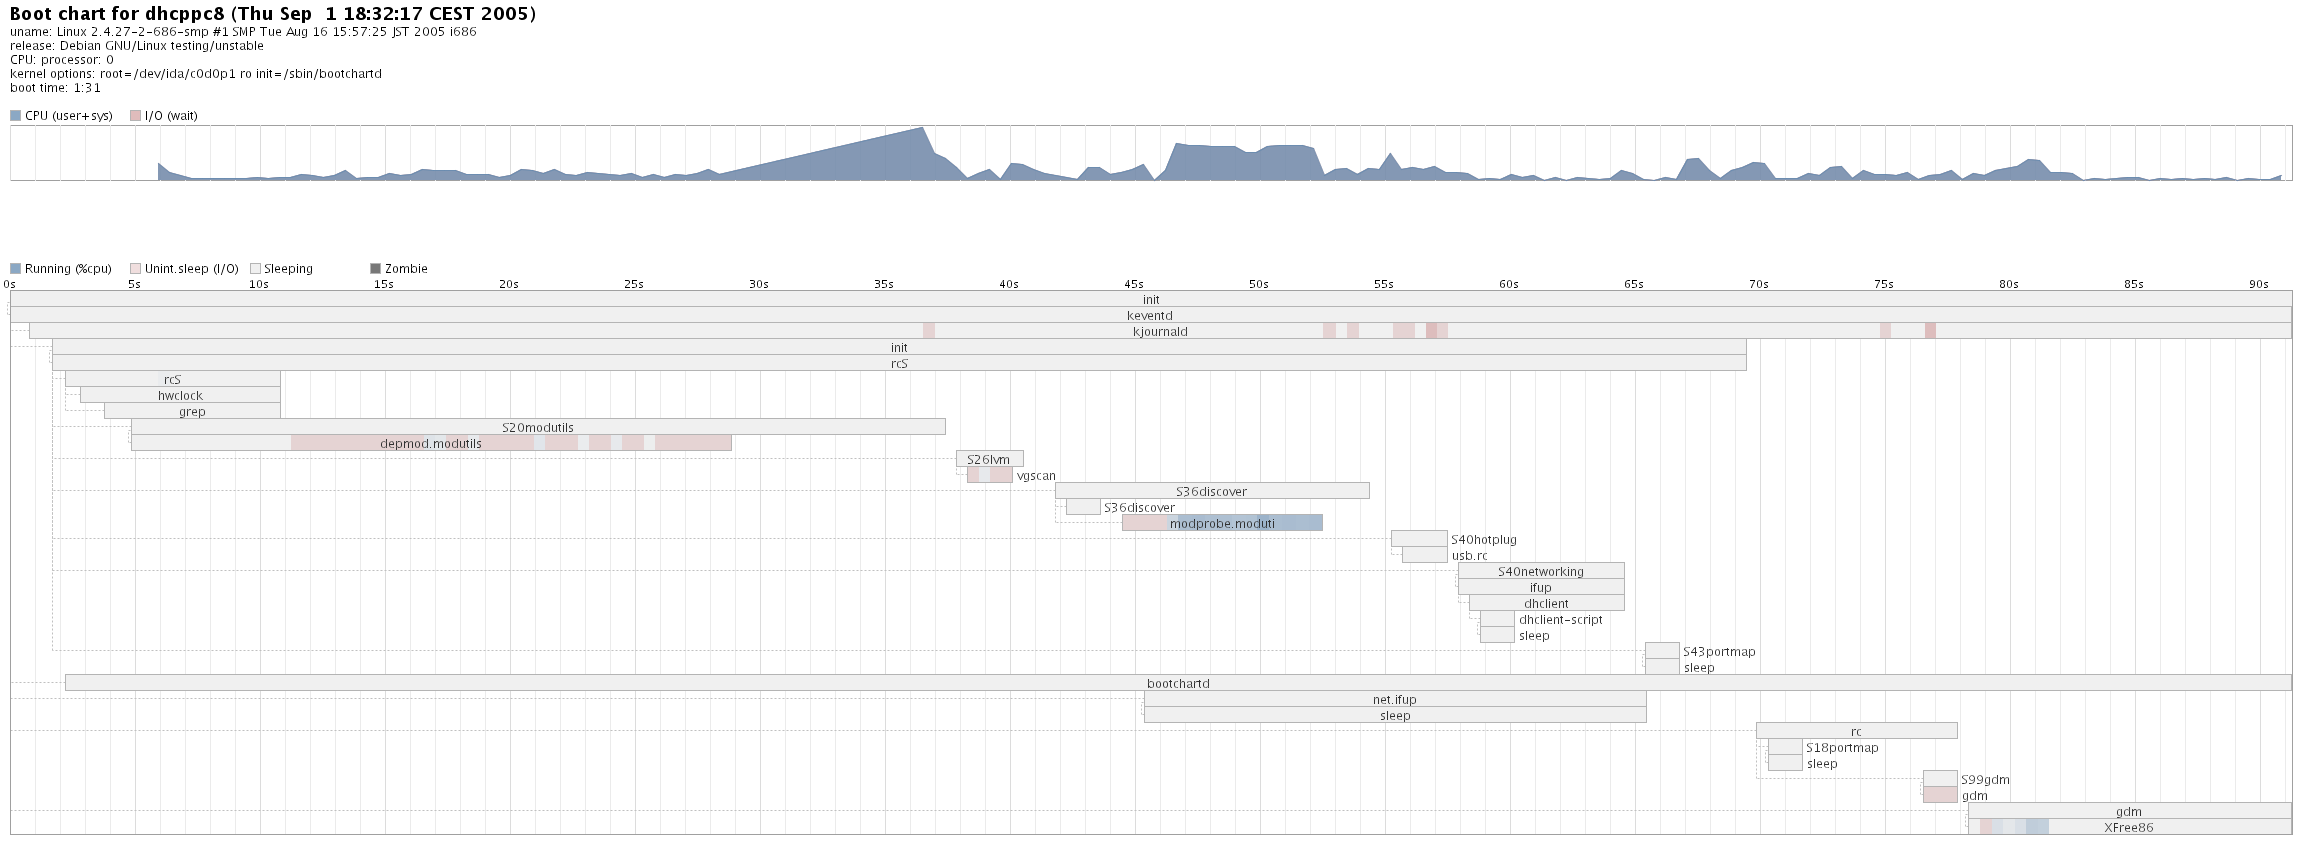Screen dimensions: 2302x844
Task: Click the Sleeping legend swatch
Action: coord(255,269)
